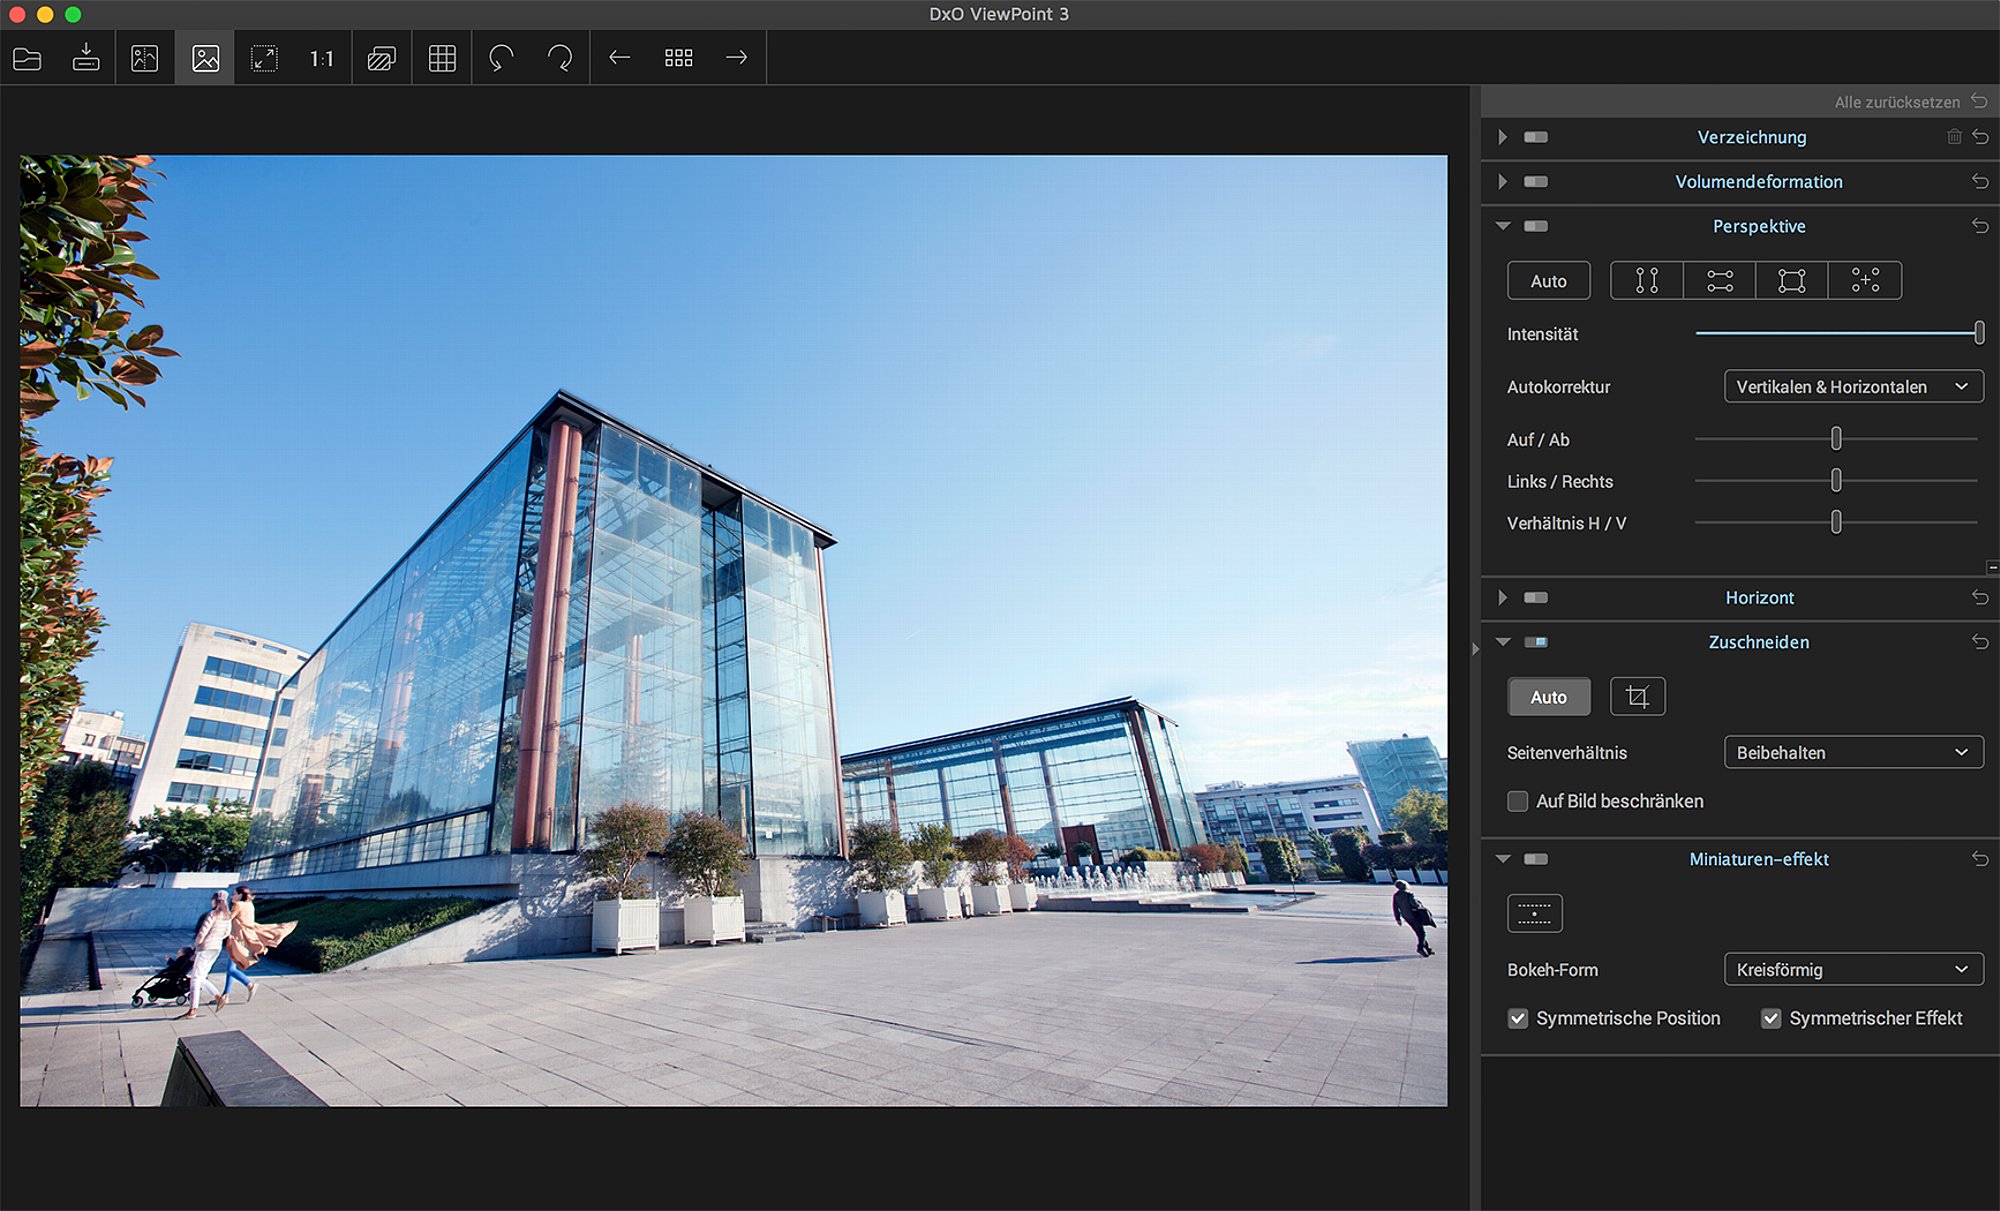Select the force vertical parallels tool
2000x1211 pixels.
tap(1647, 281)
